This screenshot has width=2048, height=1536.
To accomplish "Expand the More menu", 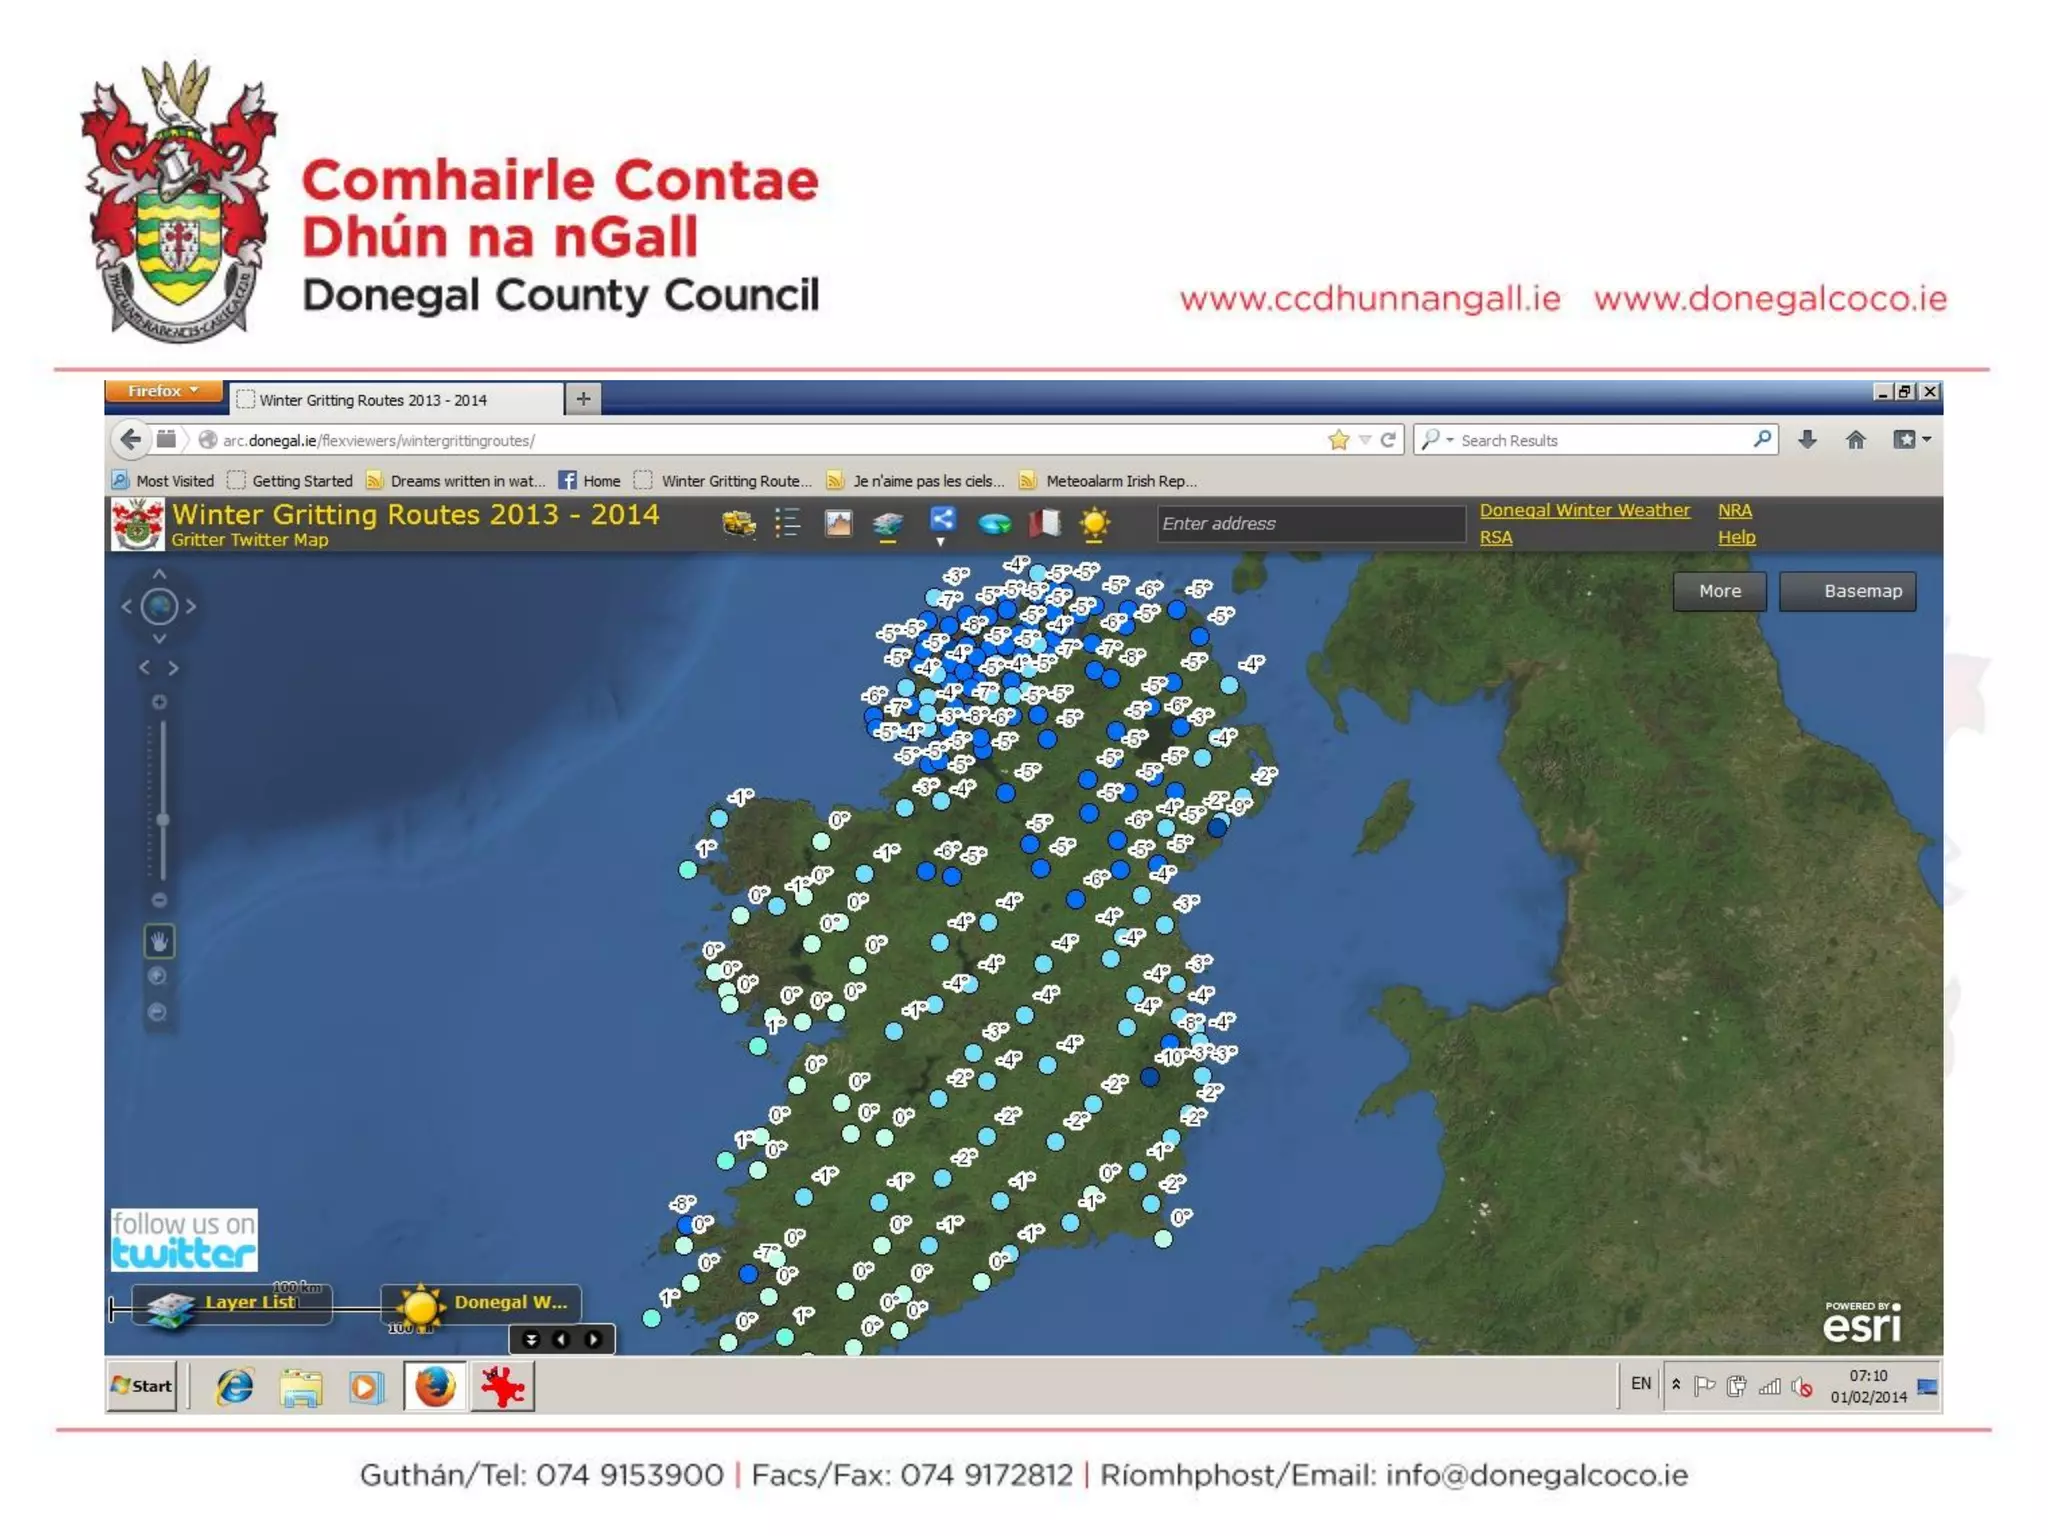I will [x=1719, y=591].
